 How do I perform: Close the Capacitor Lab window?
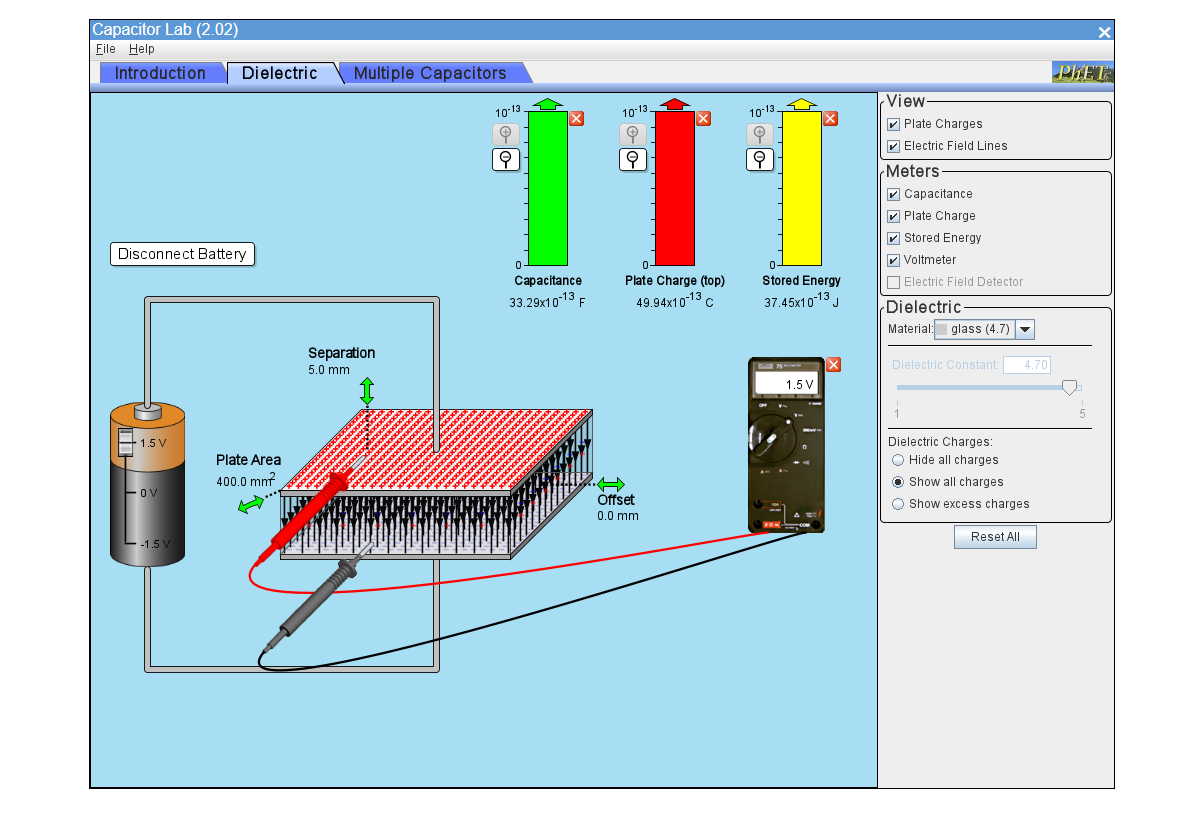coord(1104,32)
